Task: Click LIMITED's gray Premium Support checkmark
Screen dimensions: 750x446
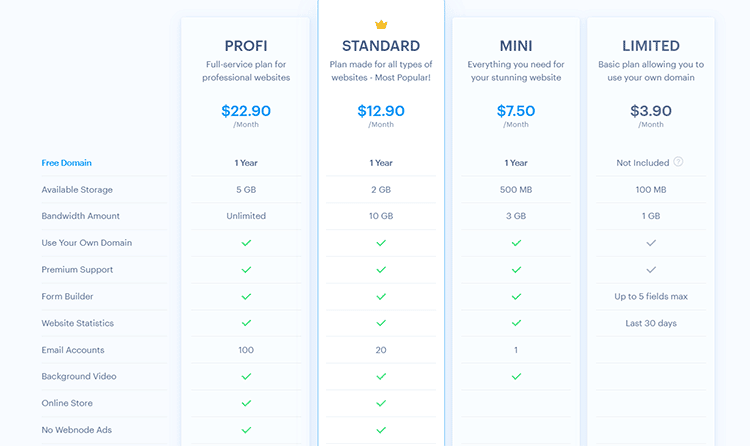Action: point(651,270)
